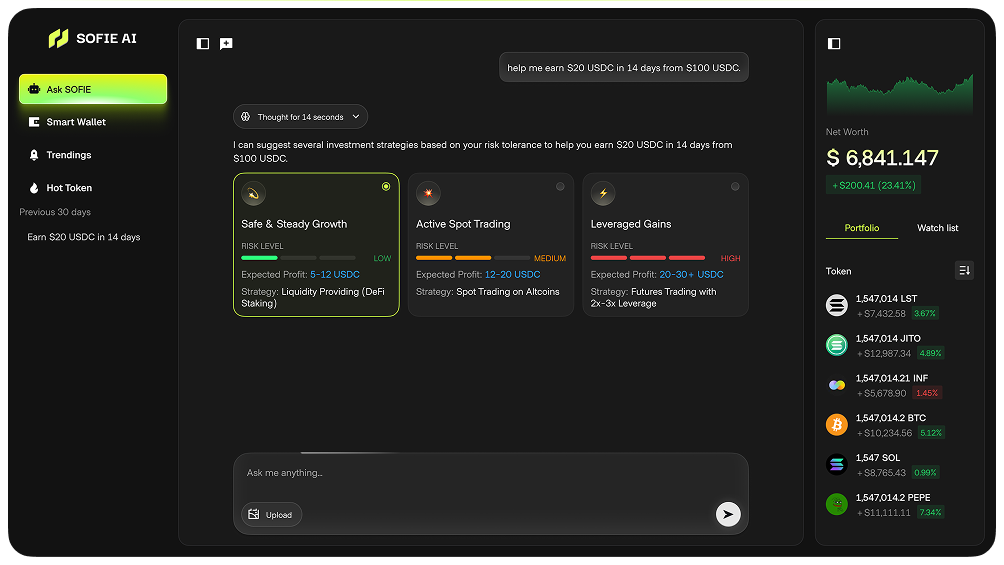Open the 1,547,014.2 BTC token row
Screen dimensions: 1004x565
pos(900,425)
